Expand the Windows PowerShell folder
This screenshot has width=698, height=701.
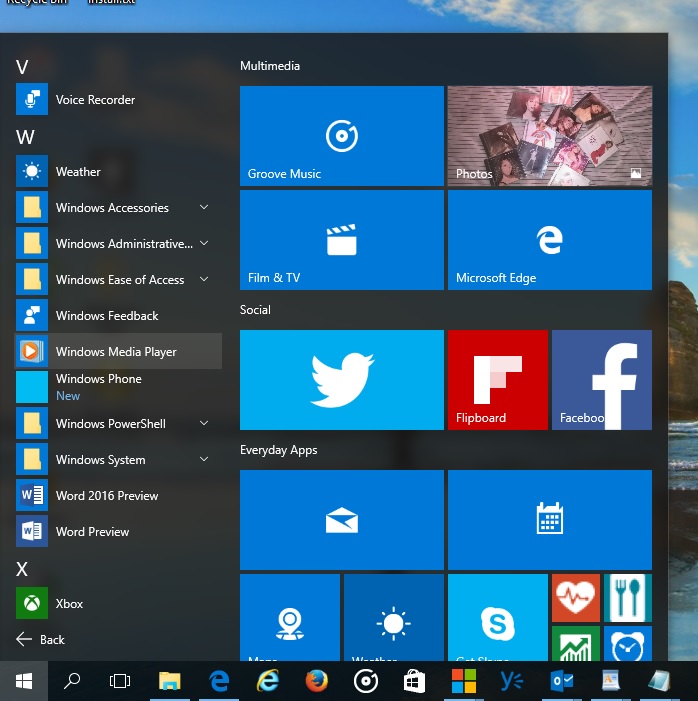(118, 423)
